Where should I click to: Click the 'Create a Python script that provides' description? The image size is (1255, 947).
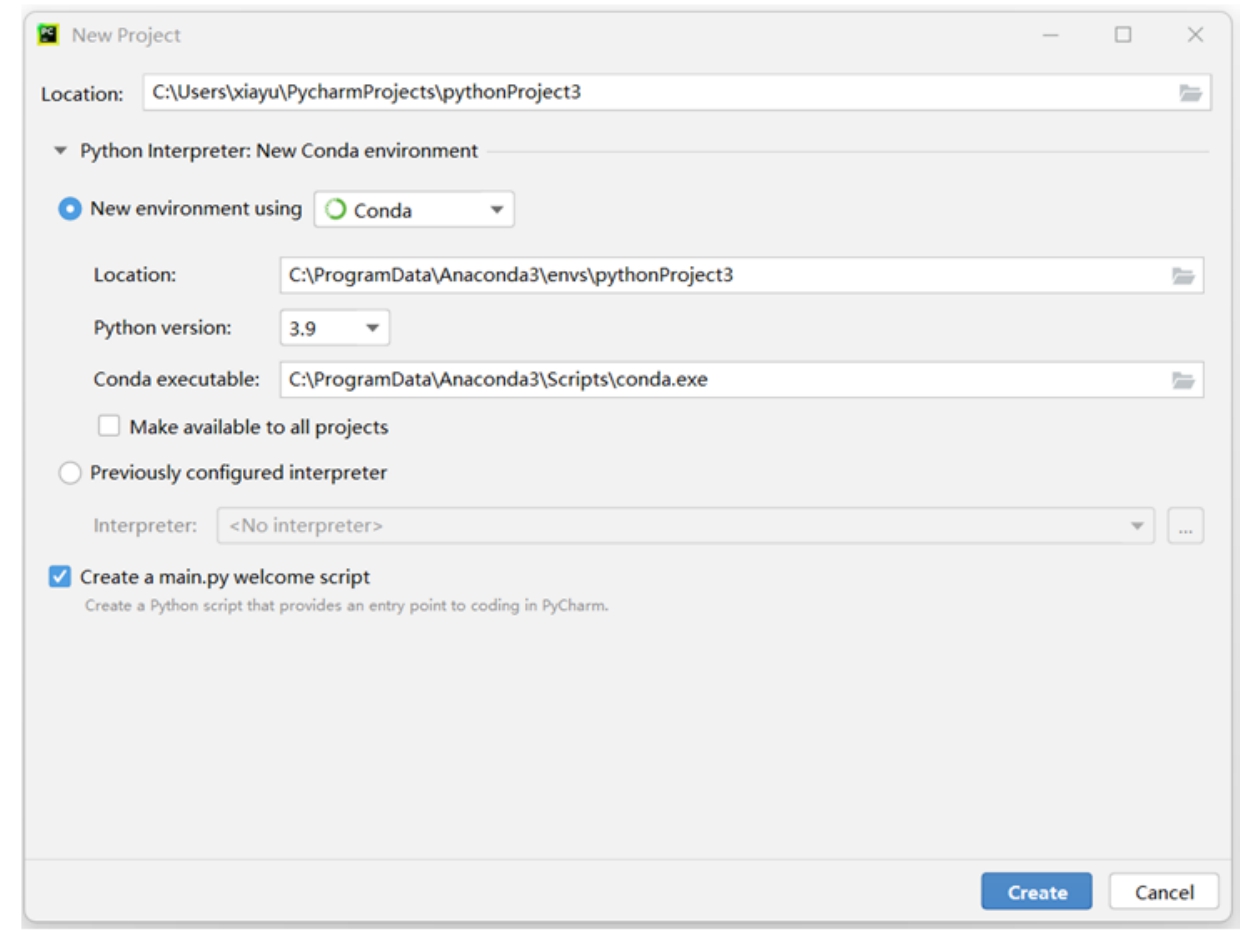click(x=346, y=607)
